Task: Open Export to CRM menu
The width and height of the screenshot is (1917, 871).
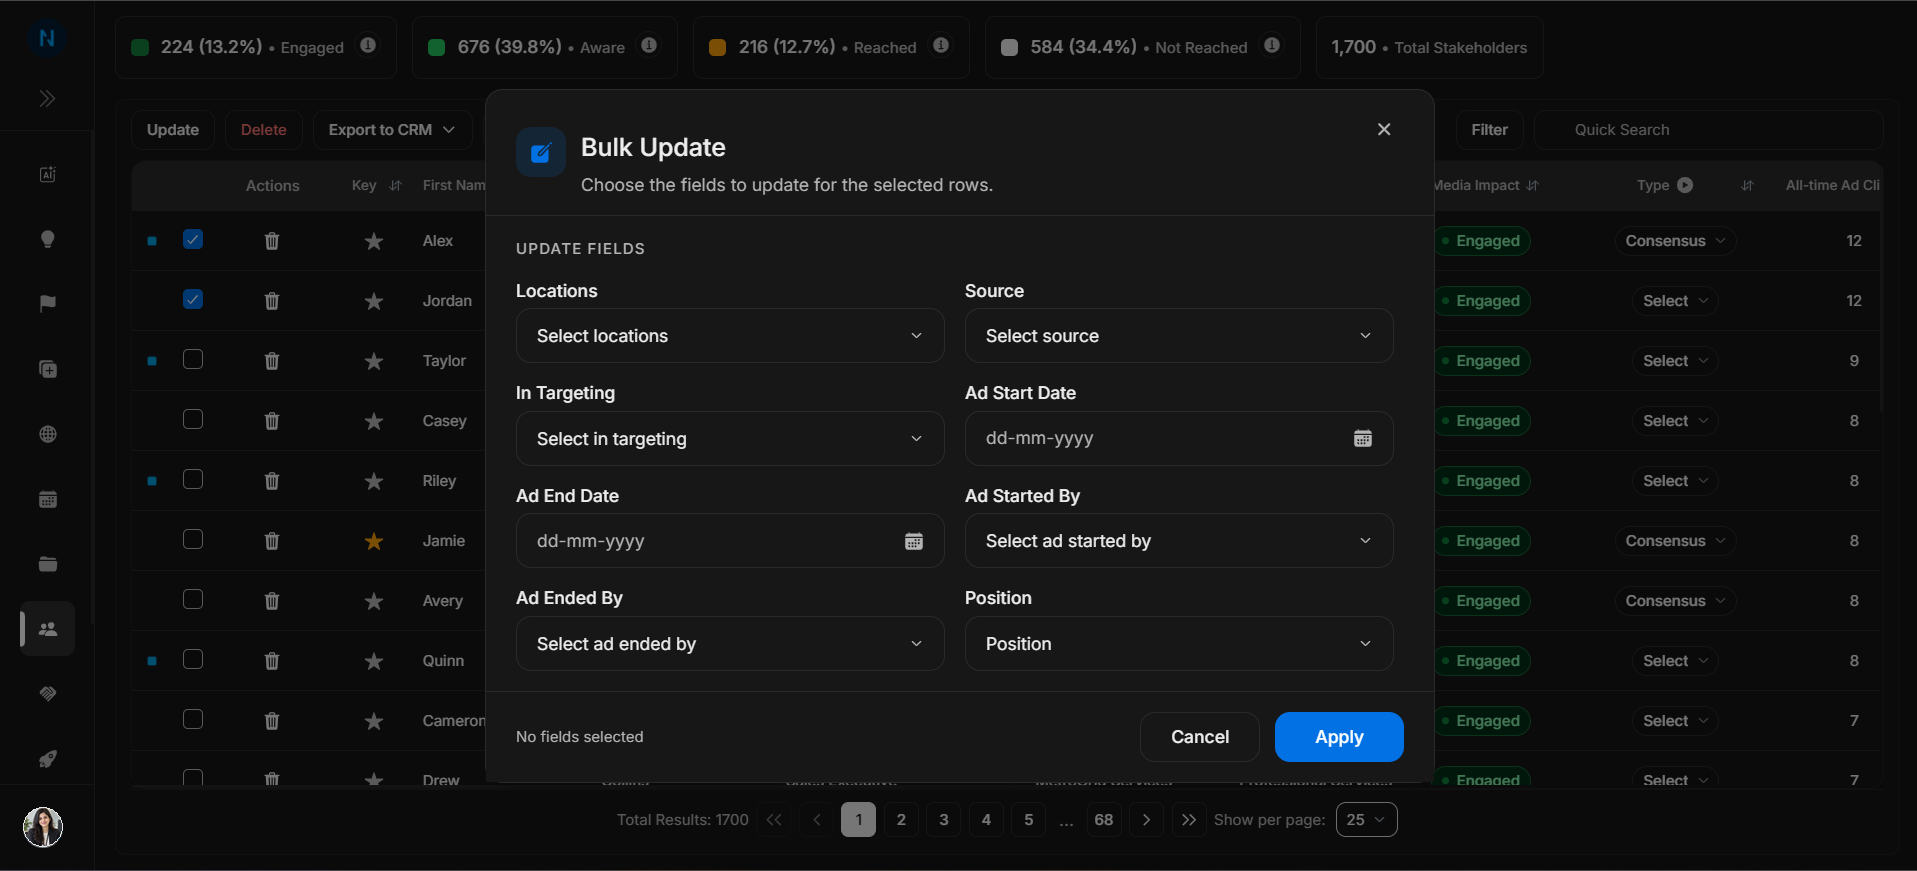Action: pyautogui.click(x=392, y=130)
